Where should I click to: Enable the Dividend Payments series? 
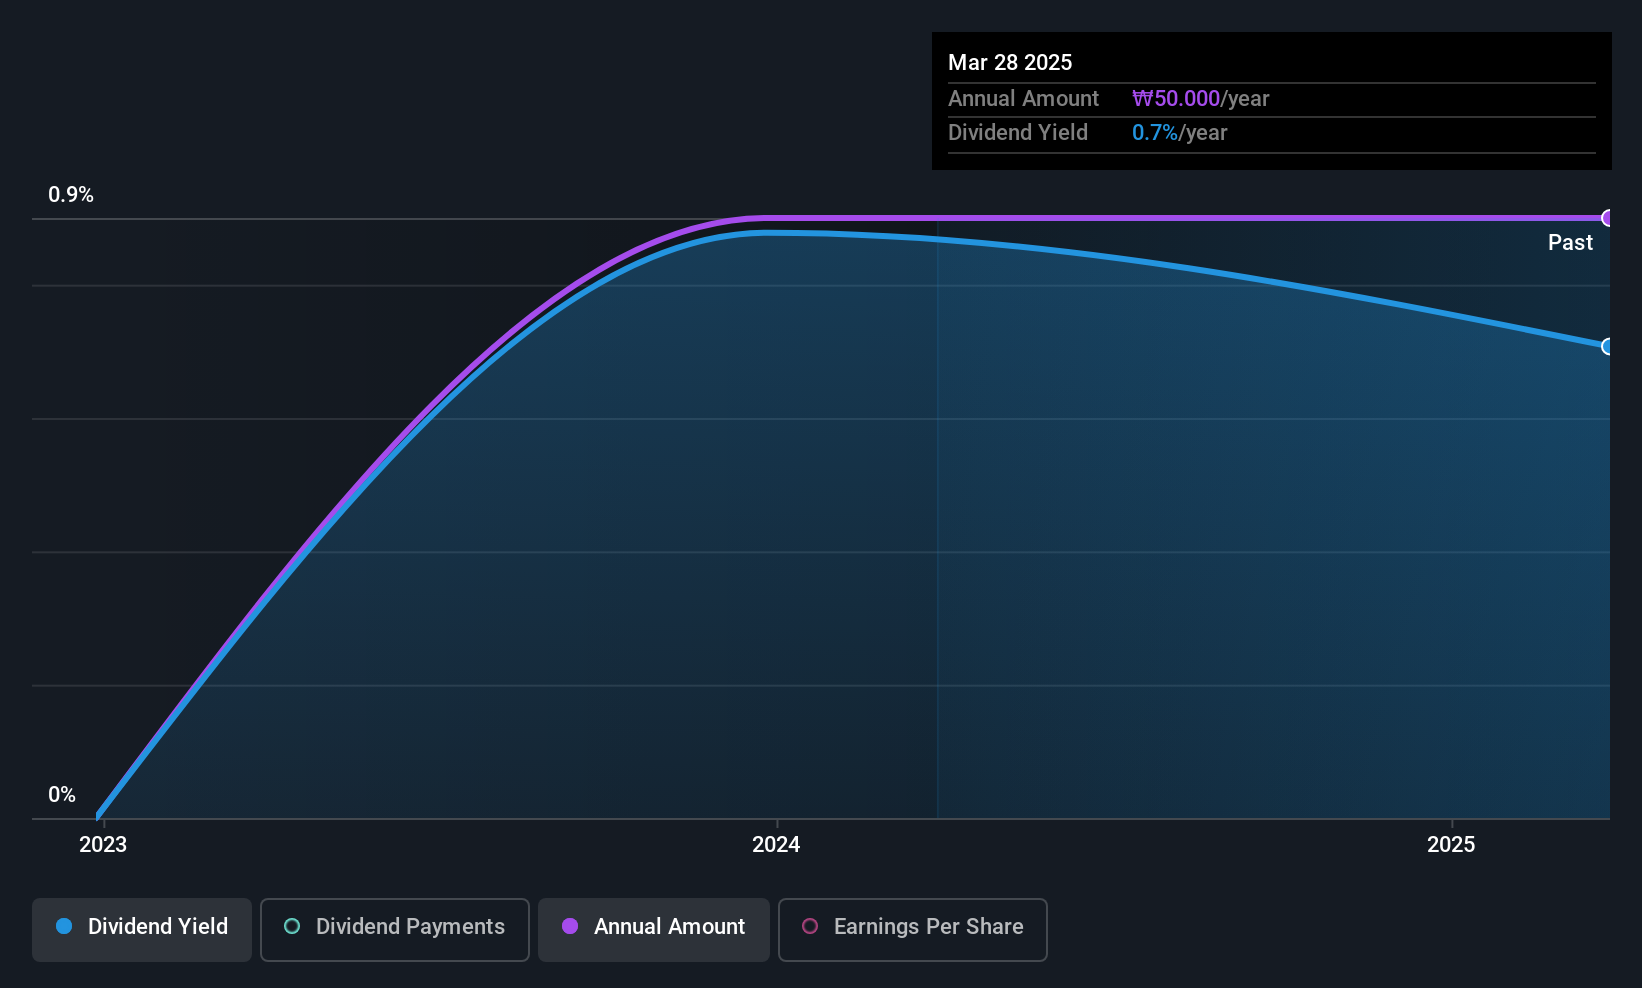click(x=394, y=929)
